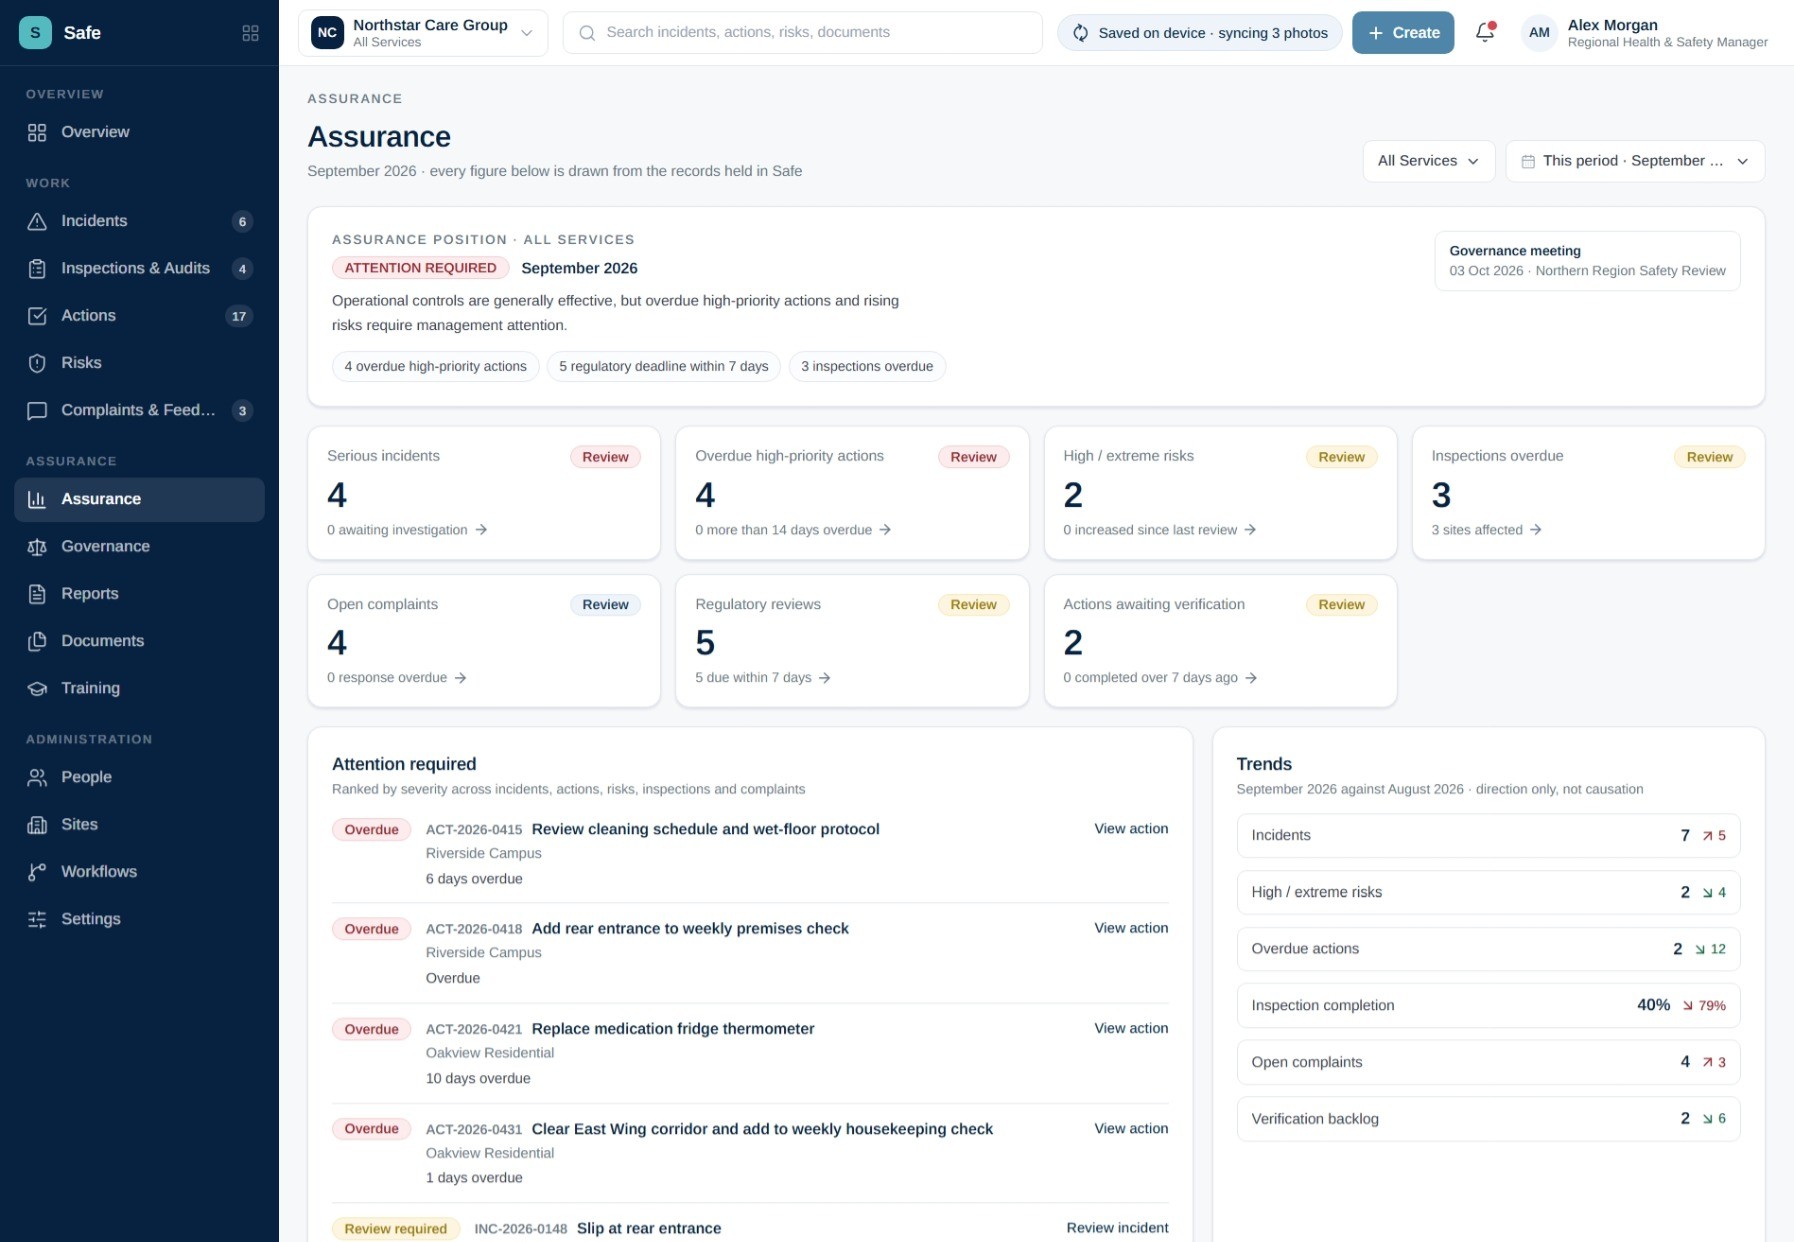Screen dimensions: 1794x1242
Task: Click the search incidents input field
Action: pos(802,33)
